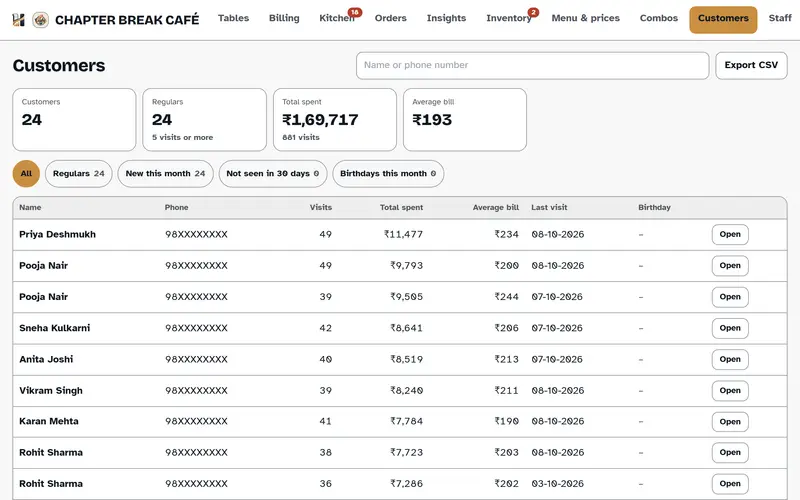Open Sneha Kulkarni's record

pos(730,328)
